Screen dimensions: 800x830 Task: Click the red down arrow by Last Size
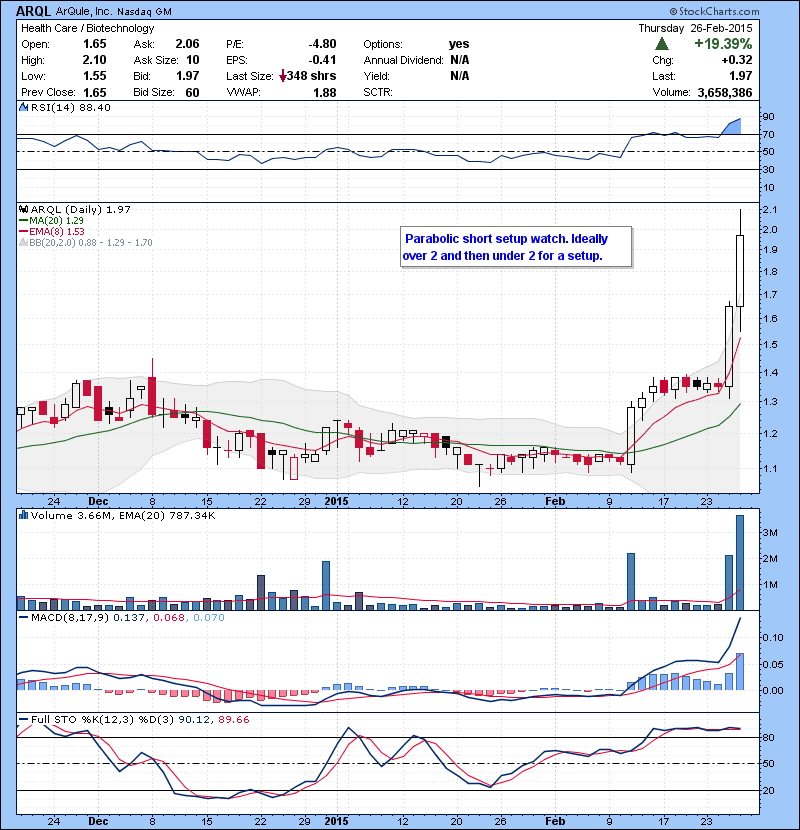285,77
